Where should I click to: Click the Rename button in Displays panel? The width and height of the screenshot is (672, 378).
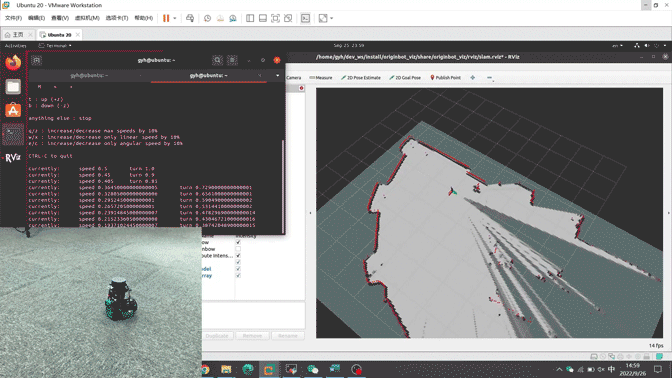pos(288,336)
